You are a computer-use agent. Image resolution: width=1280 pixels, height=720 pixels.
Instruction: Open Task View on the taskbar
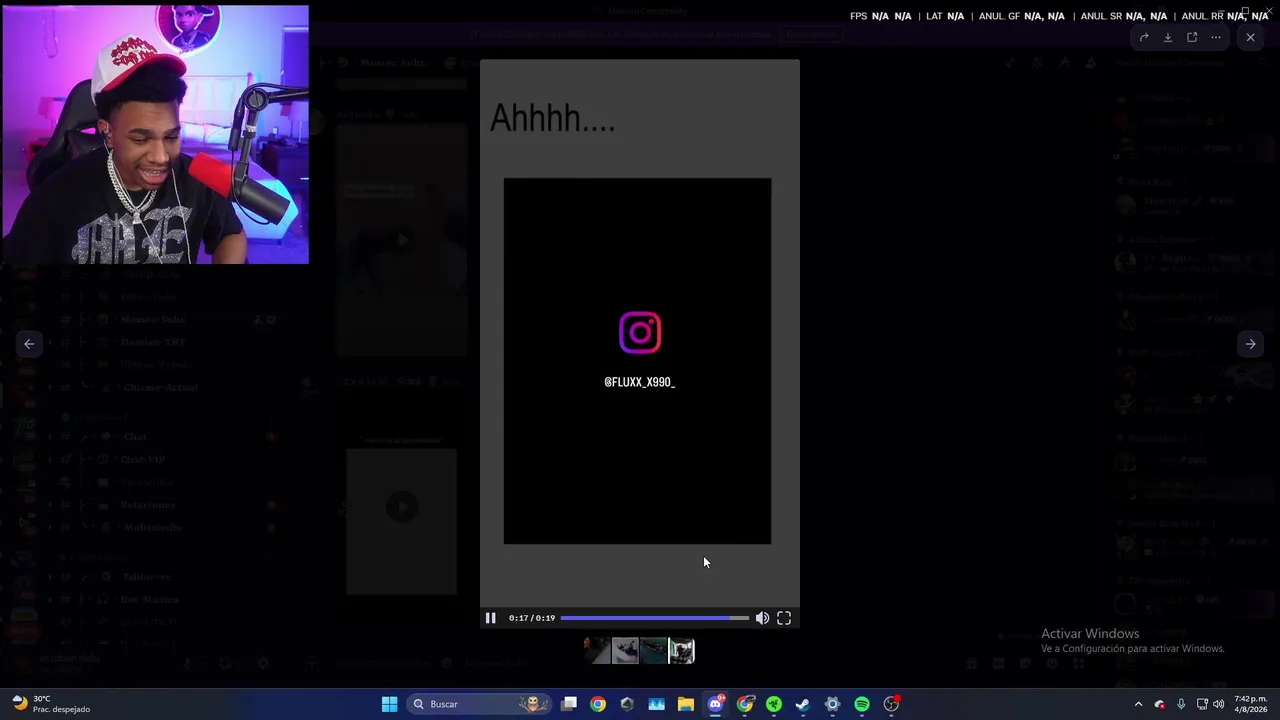pos(569,704)
